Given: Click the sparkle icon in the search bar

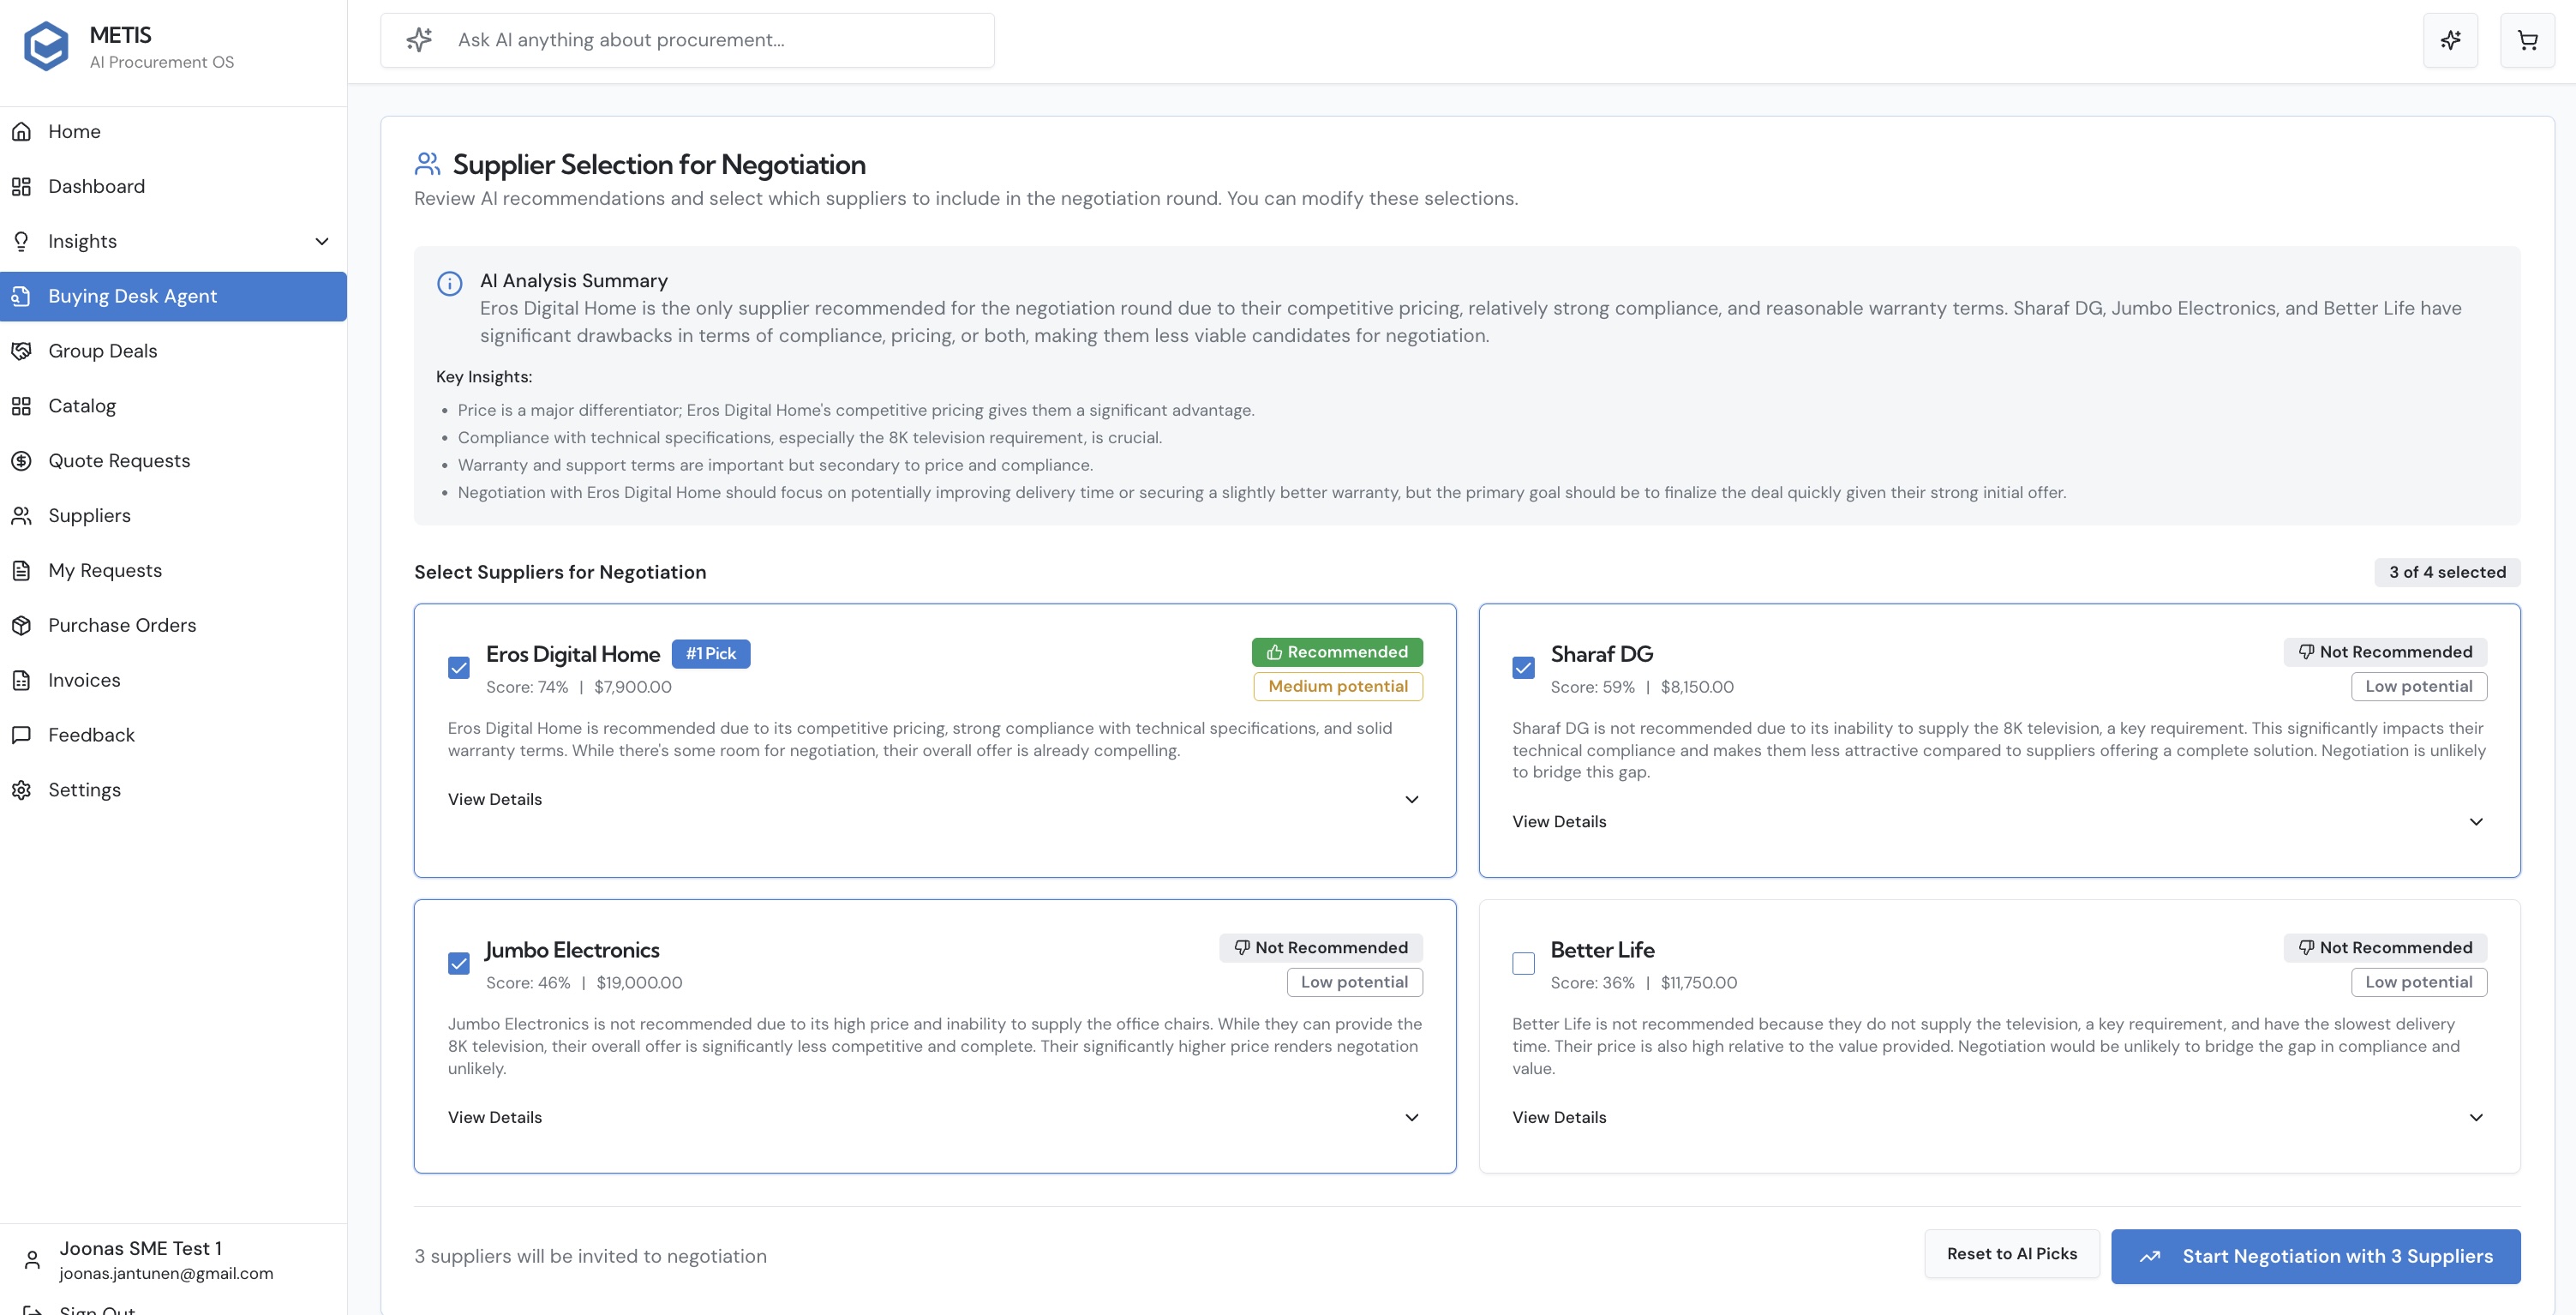Looking at the screenshot, I should pos(419,40).
